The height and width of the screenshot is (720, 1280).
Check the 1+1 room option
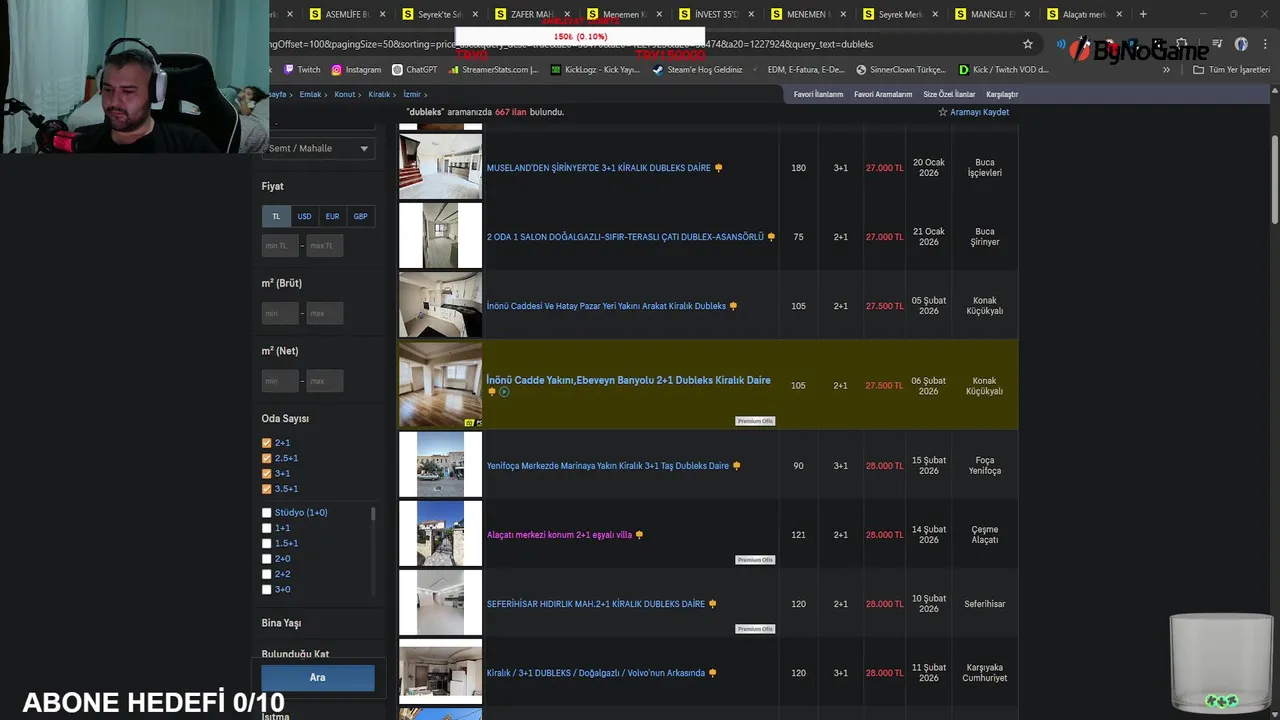point(267,528)
